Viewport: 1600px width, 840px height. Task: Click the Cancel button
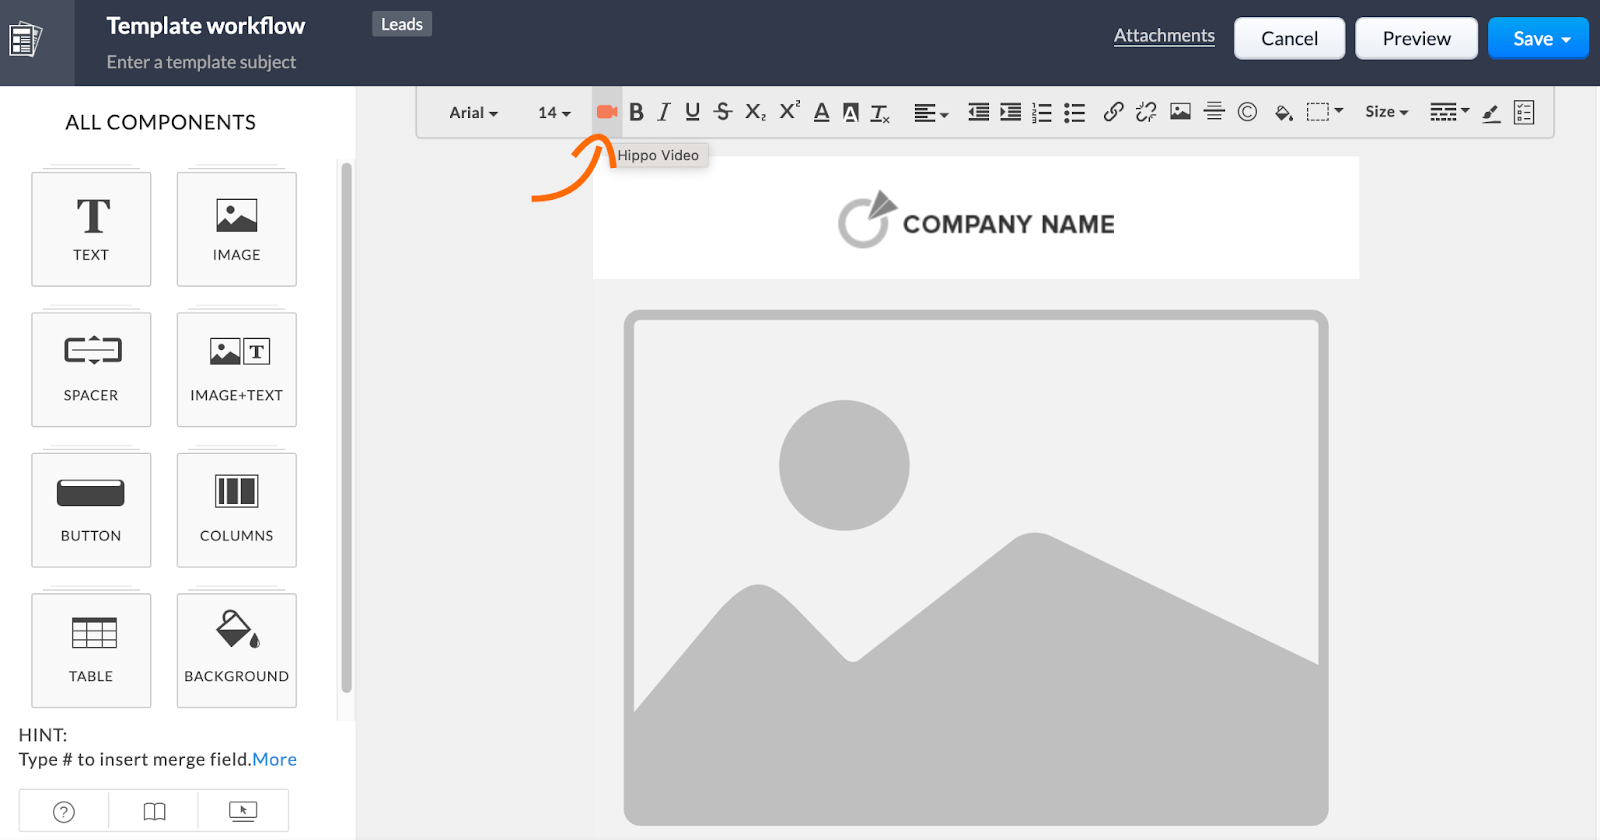pyautogui.click(x=1289, y=38)
